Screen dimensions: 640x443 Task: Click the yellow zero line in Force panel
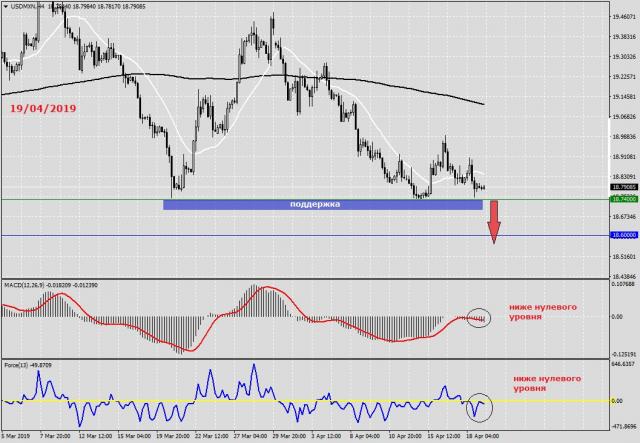point(300,401)
